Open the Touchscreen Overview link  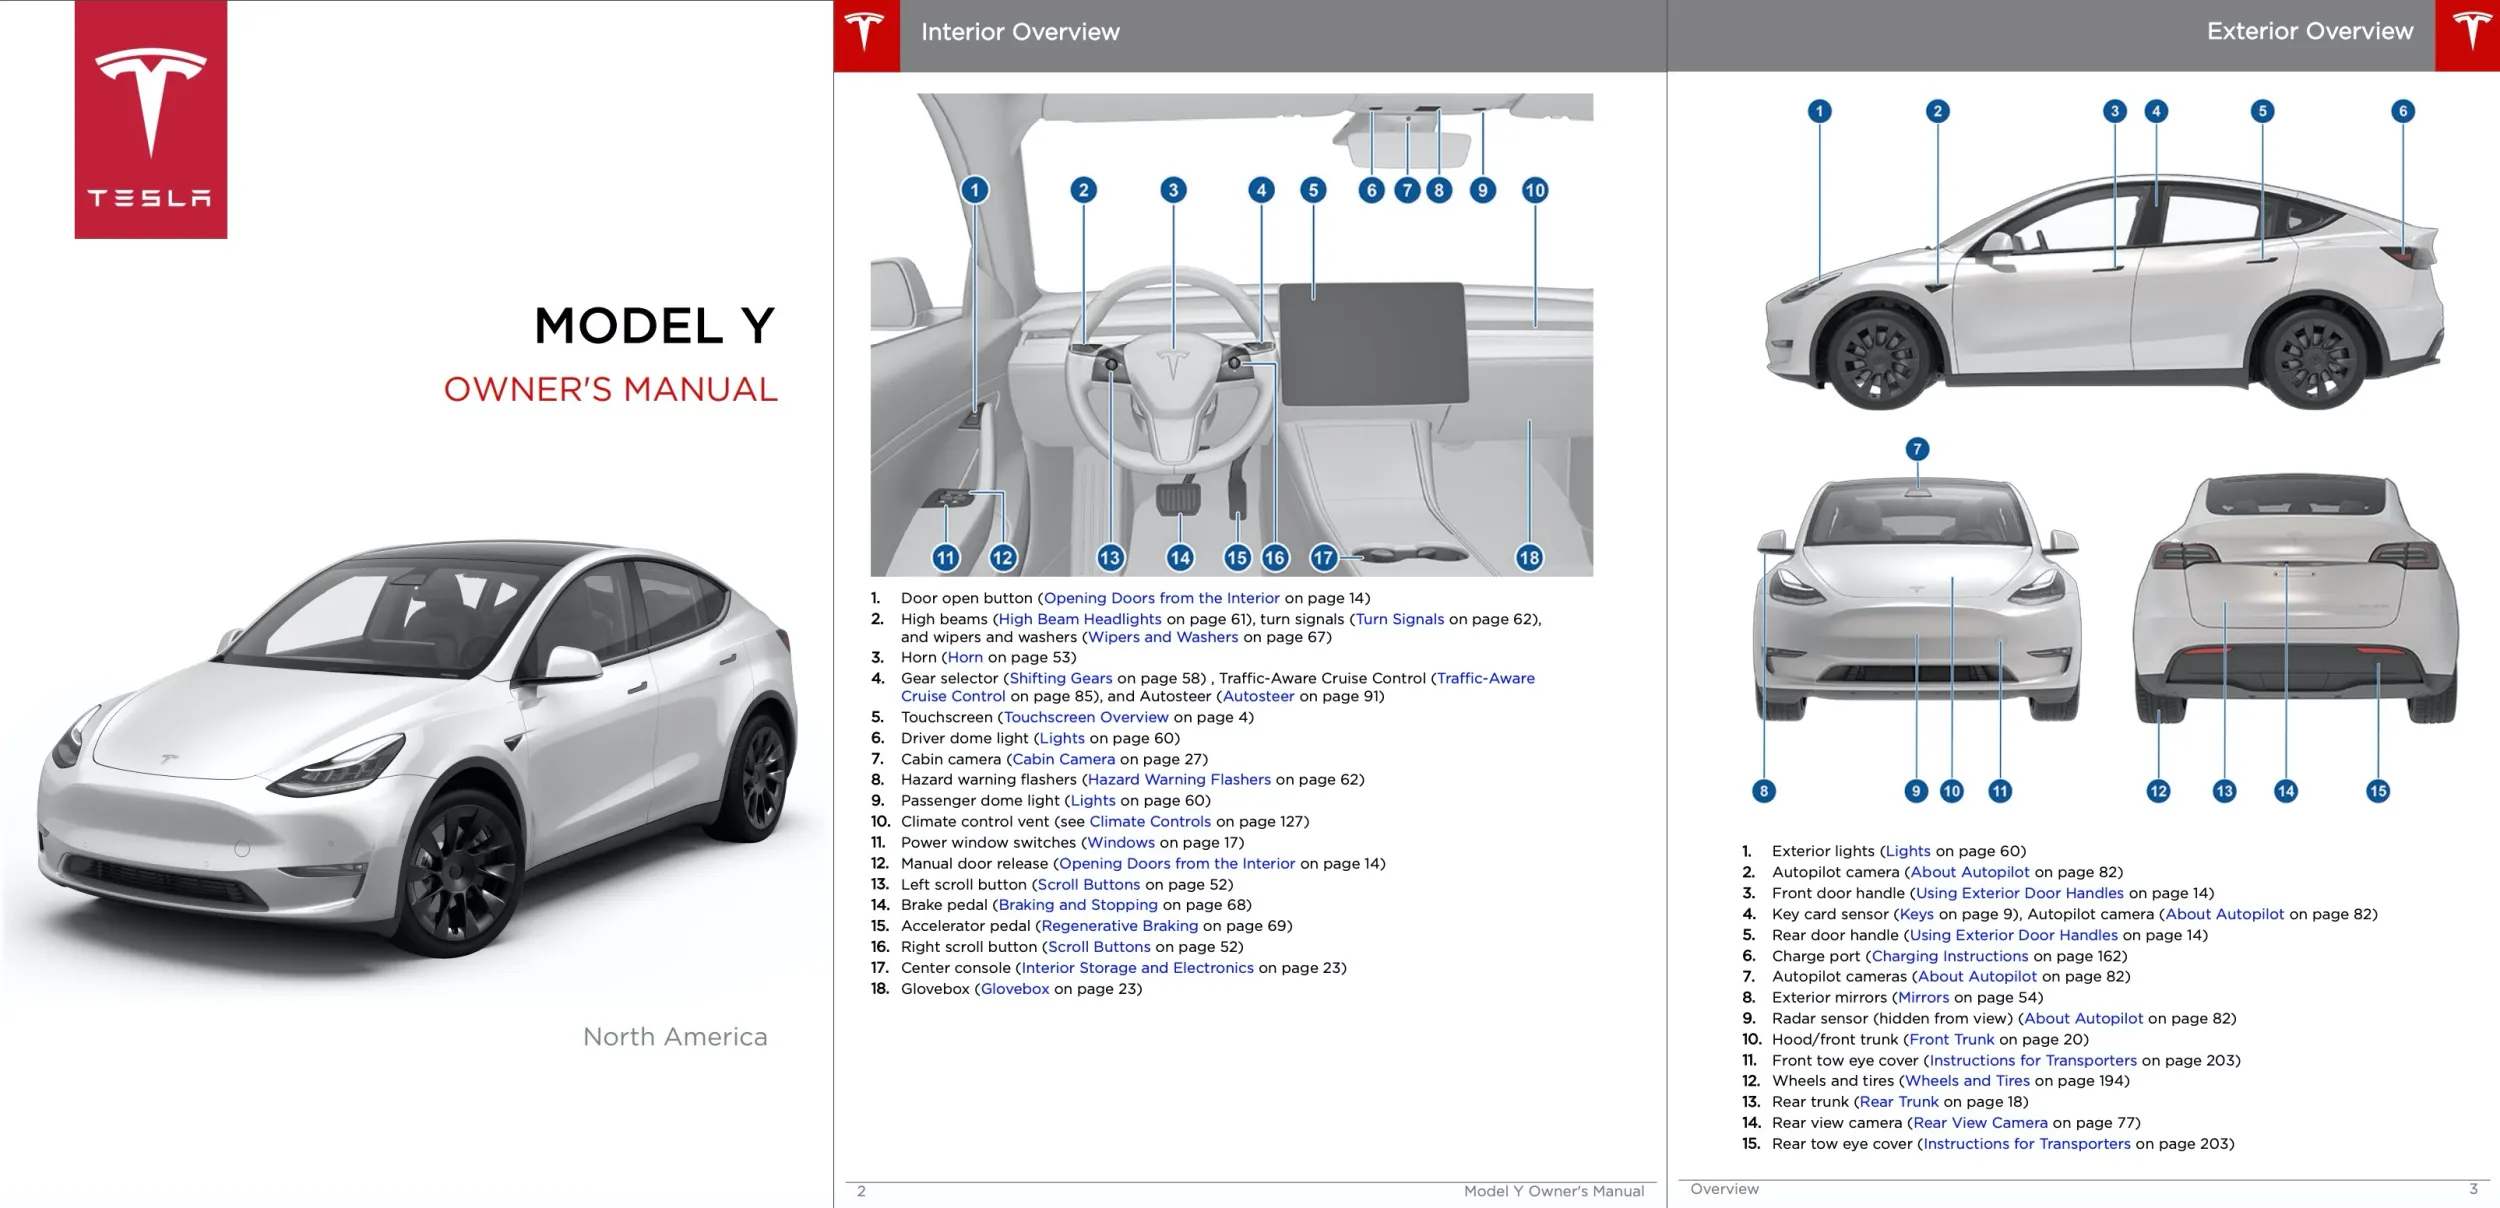(x=1085, y=717)
